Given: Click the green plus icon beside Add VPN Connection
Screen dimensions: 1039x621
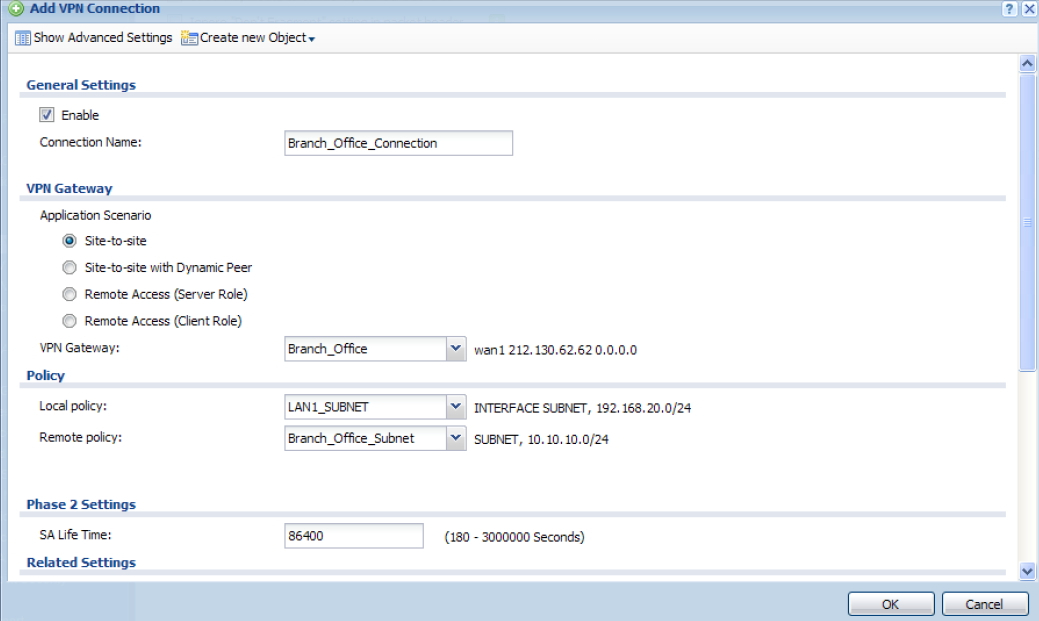Looking at the screenshot, I should click(16, 9).
